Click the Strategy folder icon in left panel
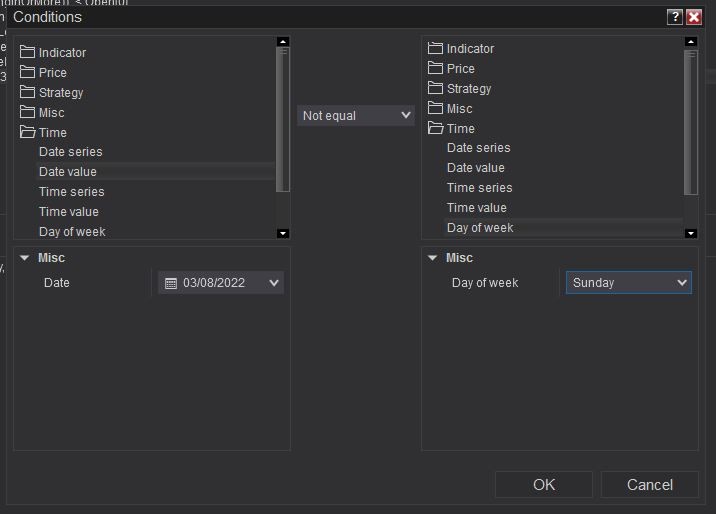This screenshot has height=514, width=716. pos(27,92)
